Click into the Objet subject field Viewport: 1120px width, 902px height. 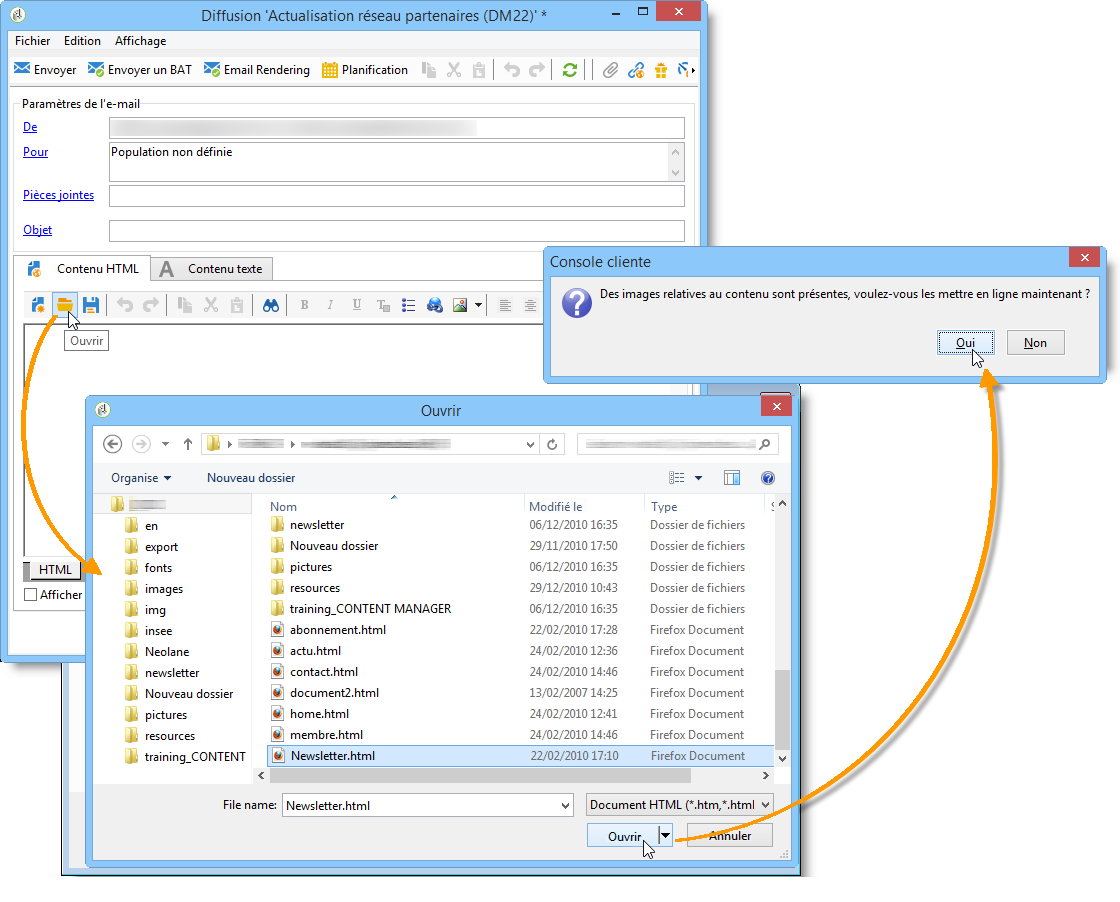point(396,230)
